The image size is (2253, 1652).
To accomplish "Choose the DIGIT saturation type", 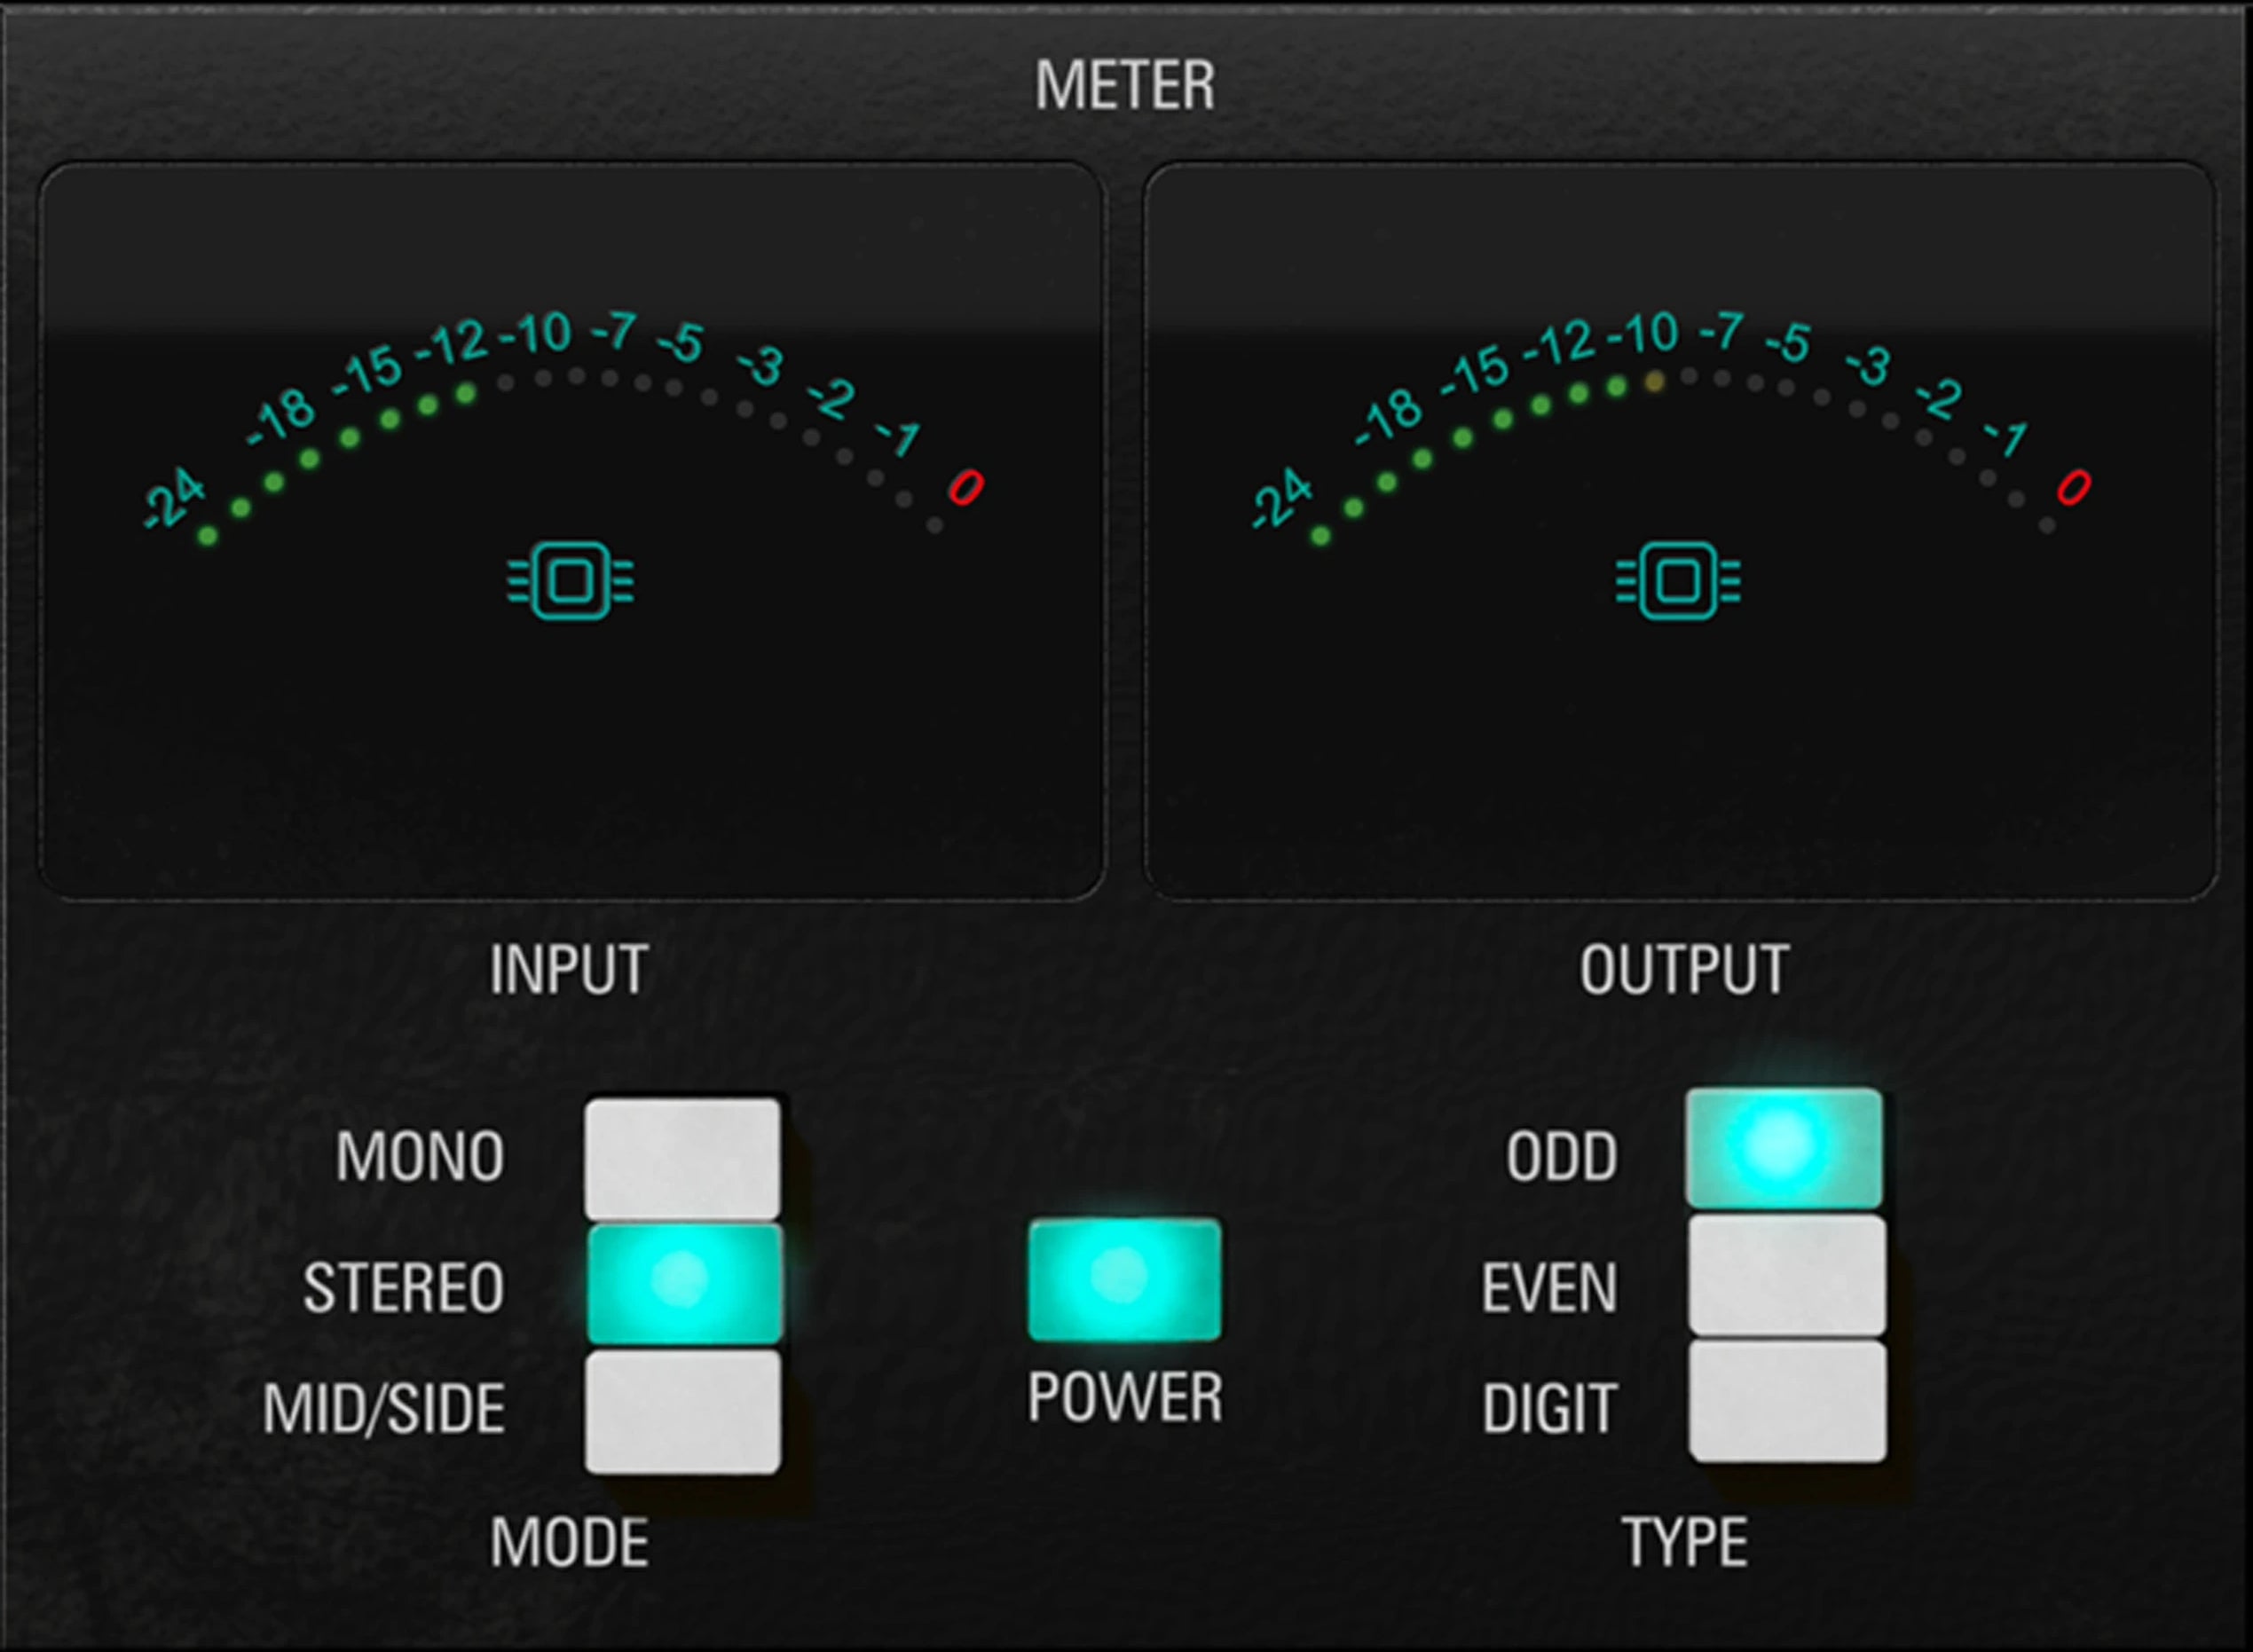I will tap(1788, 1401).
